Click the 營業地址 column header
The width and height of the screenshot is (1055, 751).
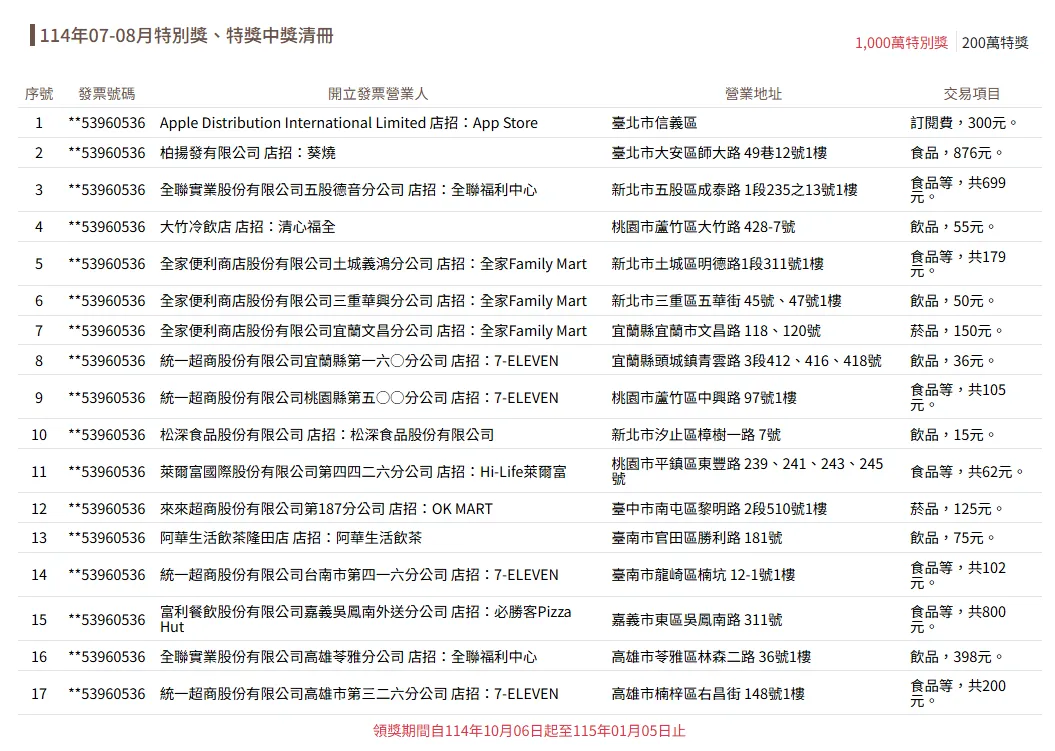coord(754,94)
